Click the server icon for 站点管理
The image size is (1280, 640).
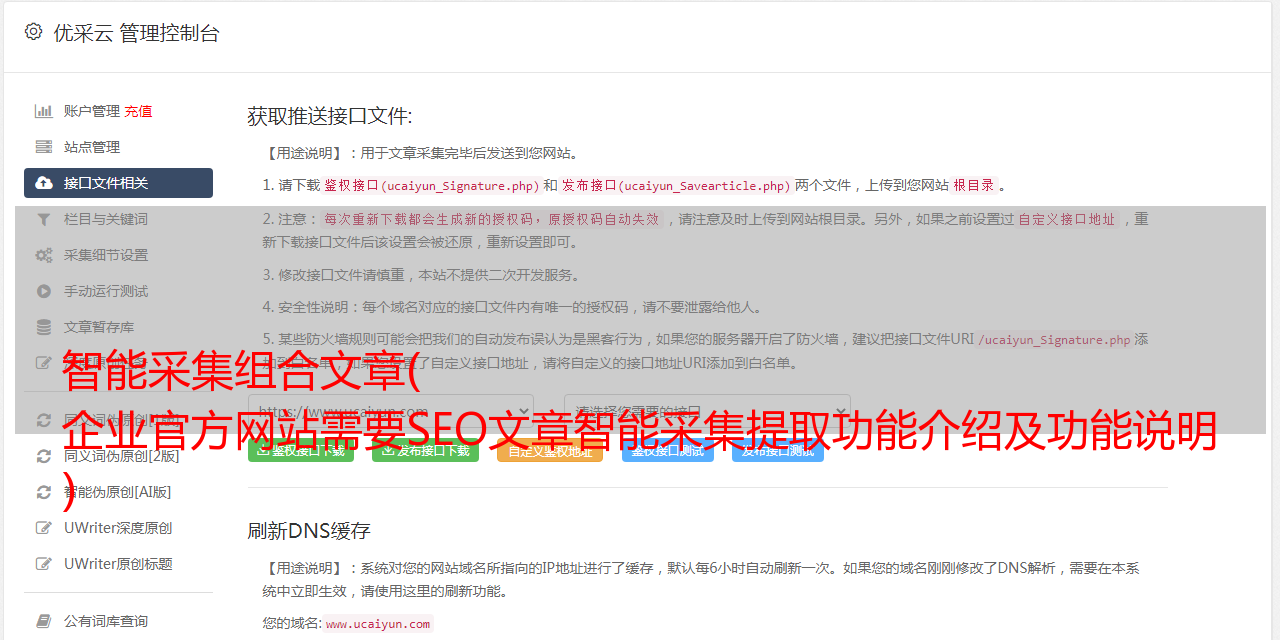pyautogui.click(x=44, y=147)
